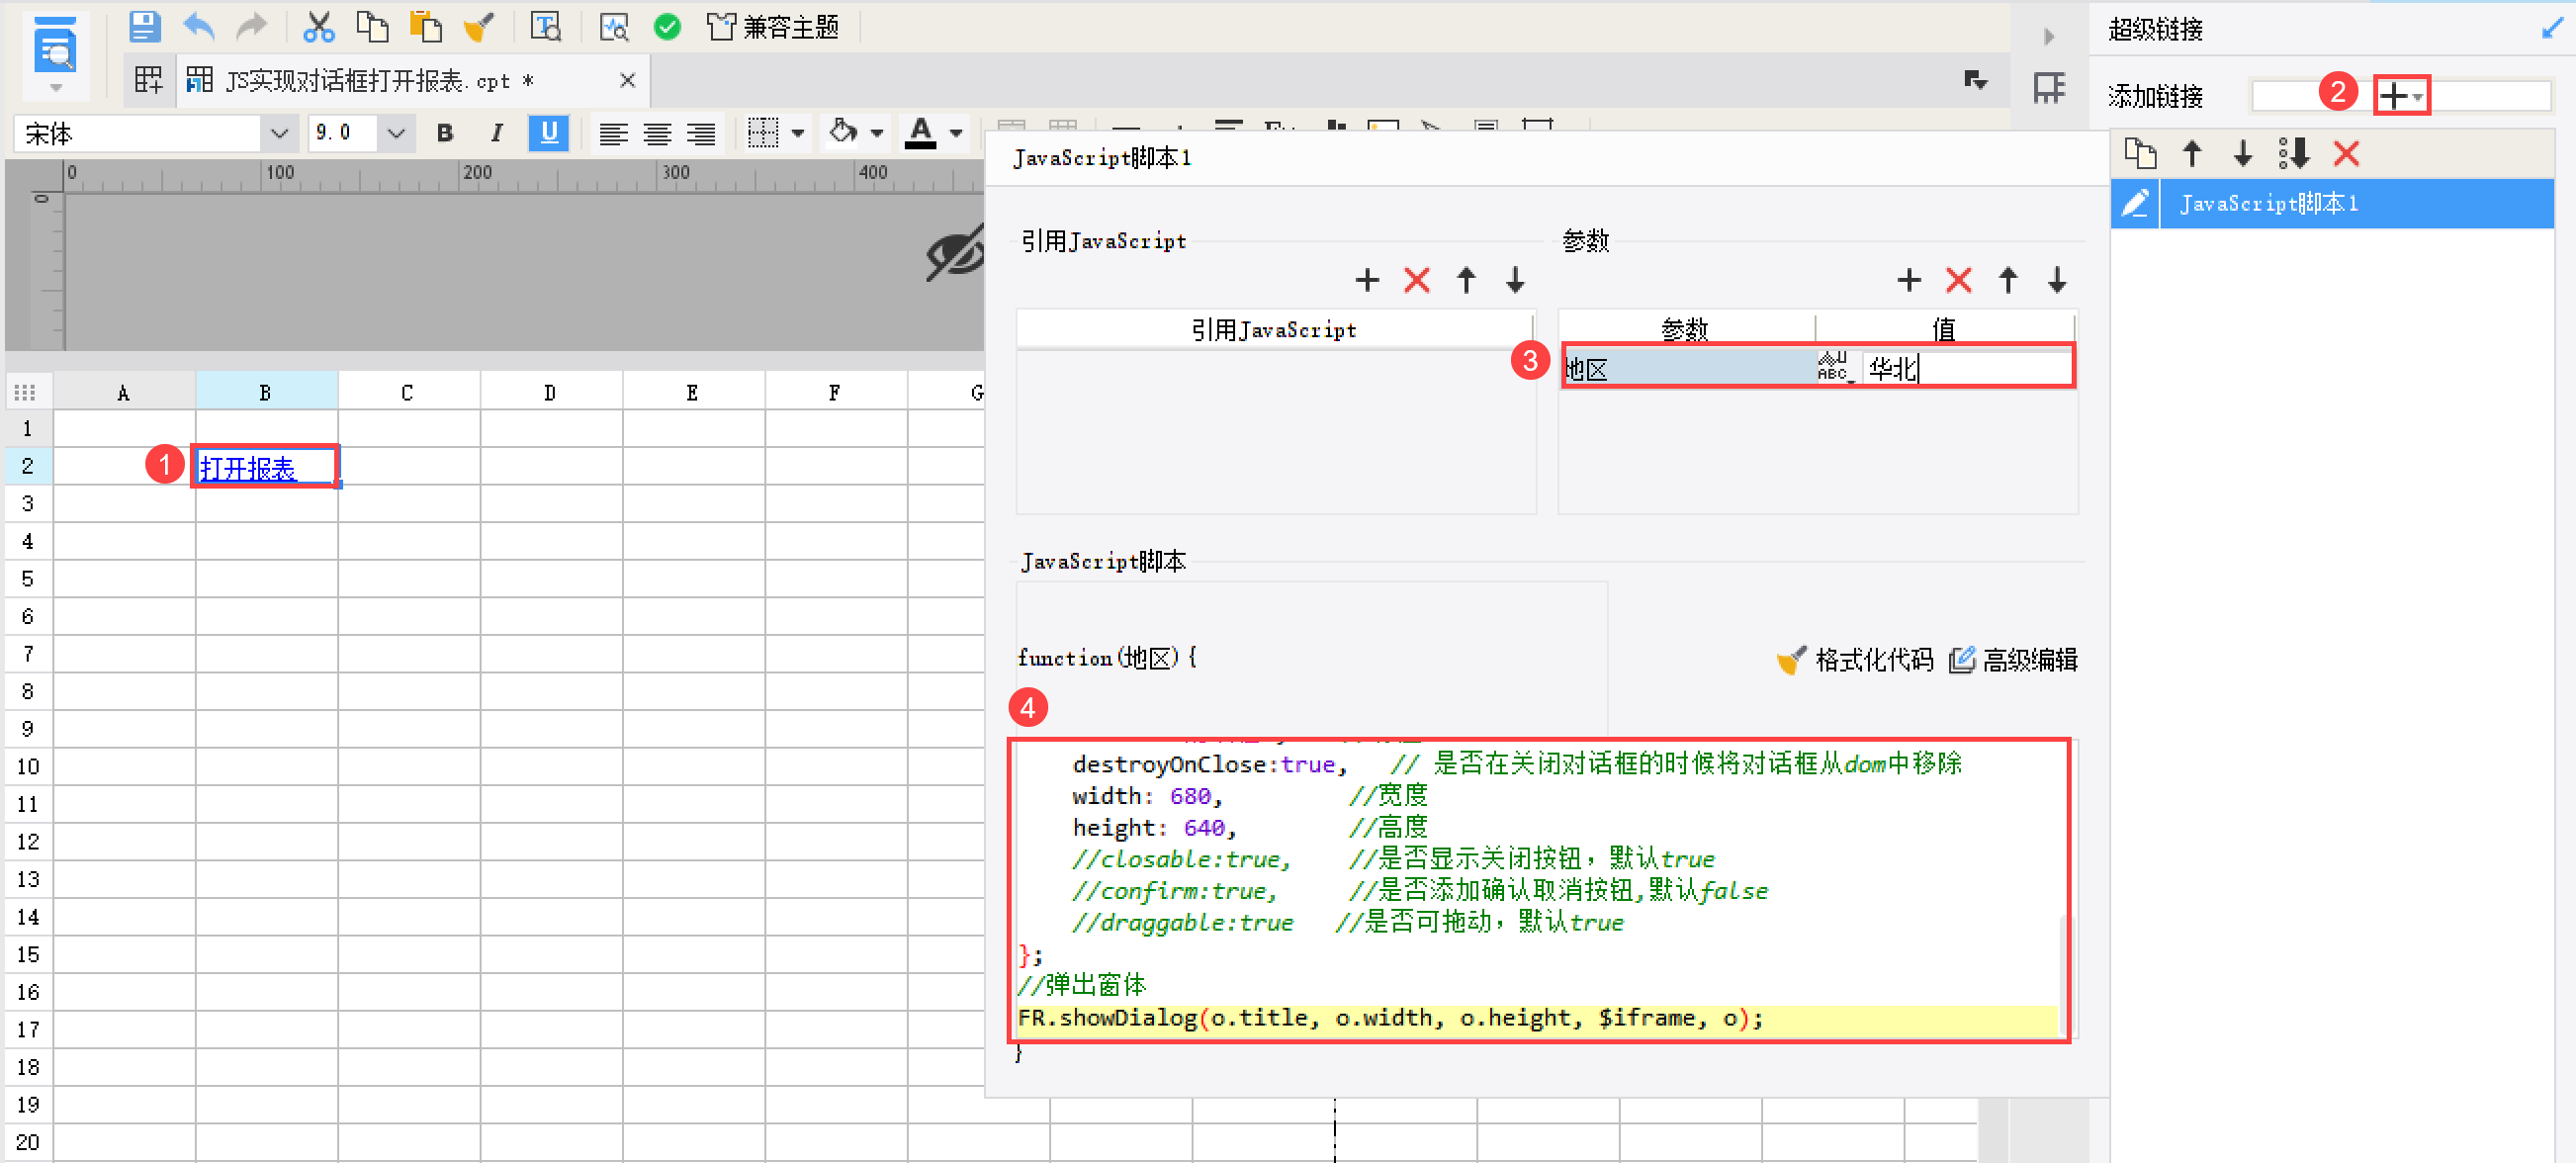The image size is (2576, 1163).
Task: Add a new referenced JavaScript entry
Action: tap(1366, 280)
